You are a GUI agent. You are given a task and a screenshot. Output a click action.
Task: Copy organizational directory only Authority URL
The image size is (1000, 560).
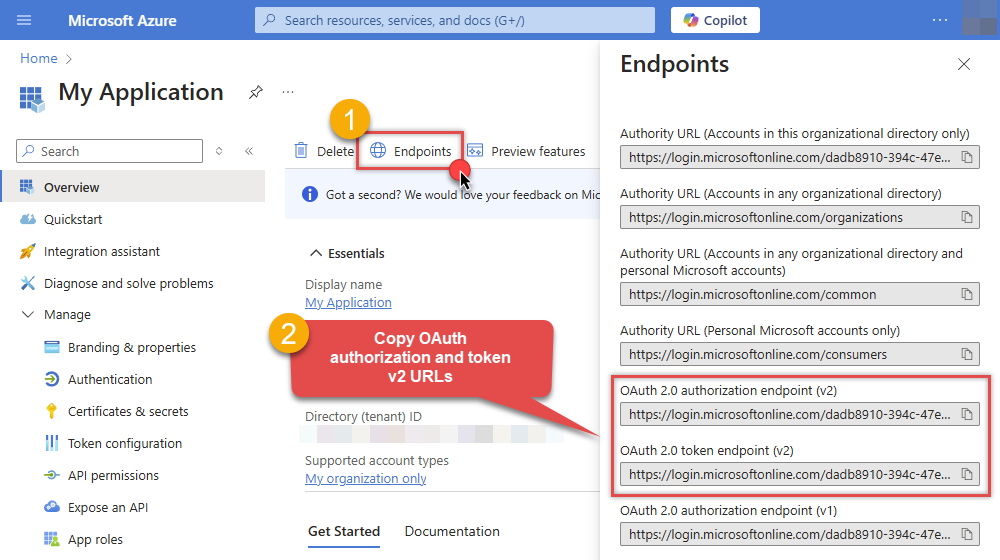pos(967,158)
